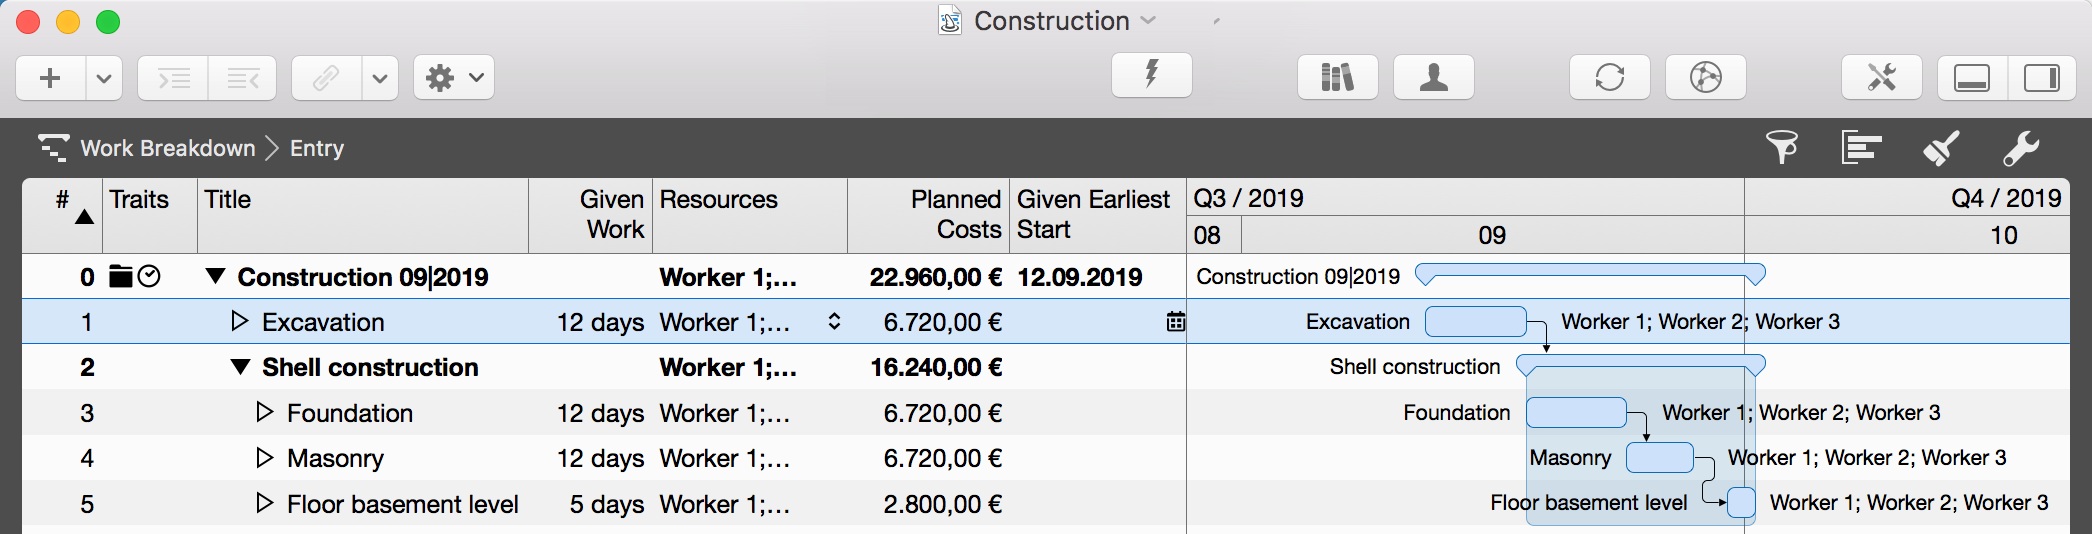Click the Work Breakdown breadcrumb

coord(167,148)
